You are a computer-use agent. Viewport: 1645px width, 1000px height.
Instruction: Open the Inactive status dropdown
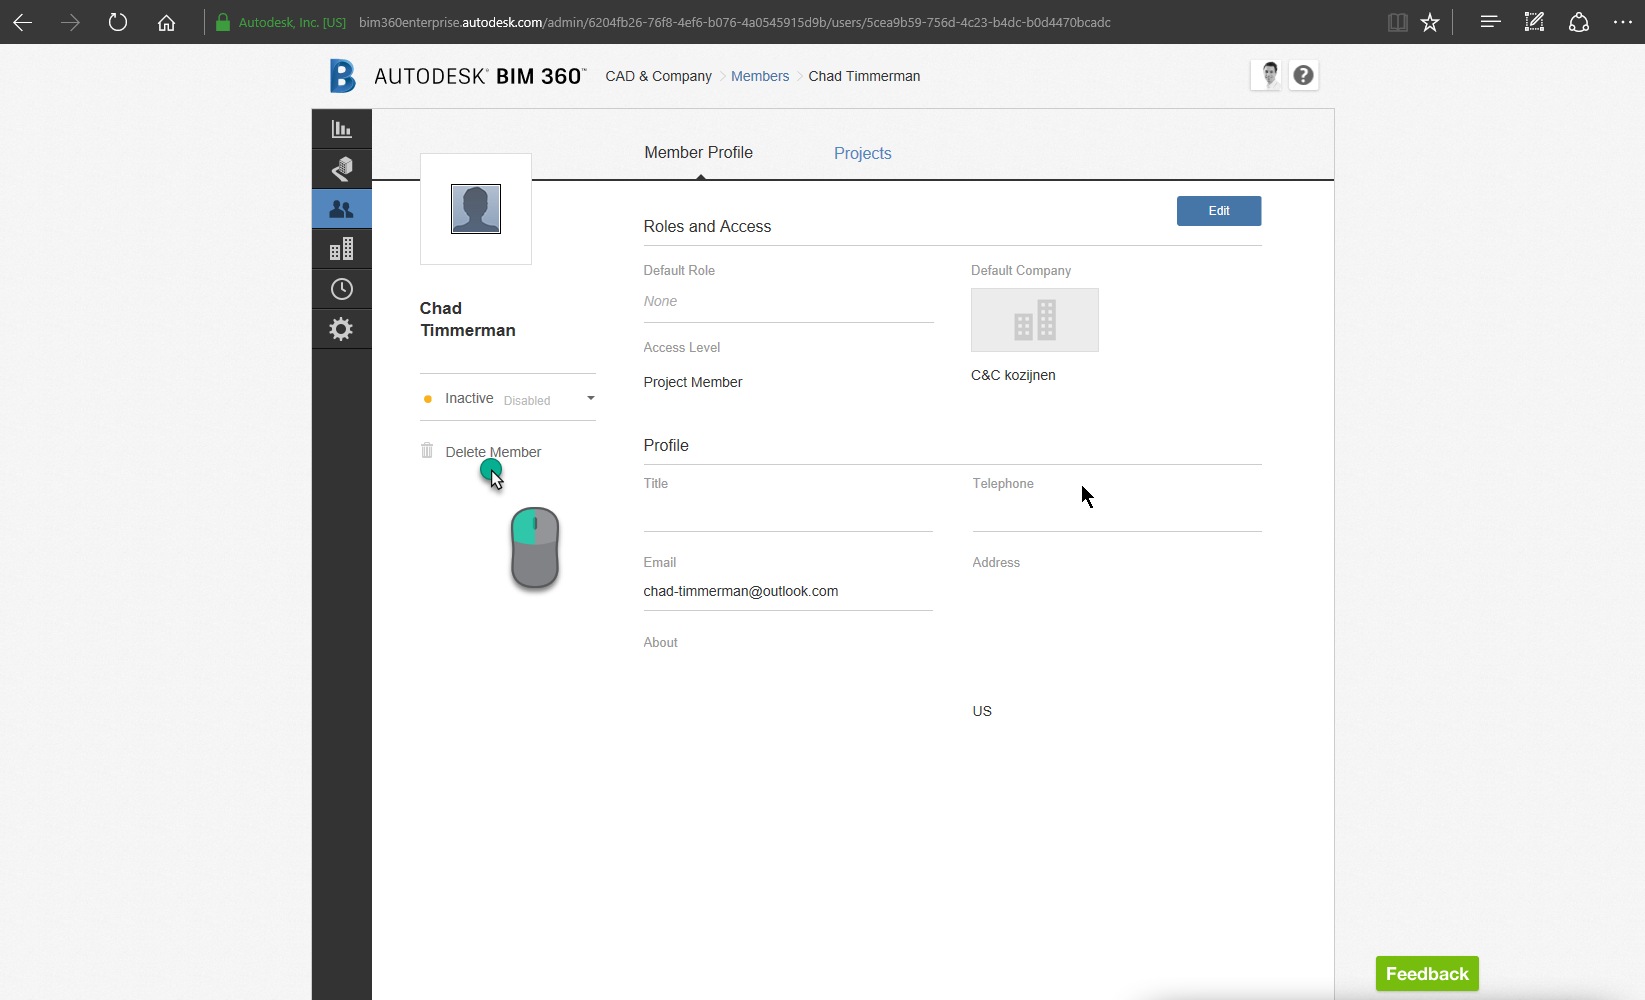[x=589, y=397]
